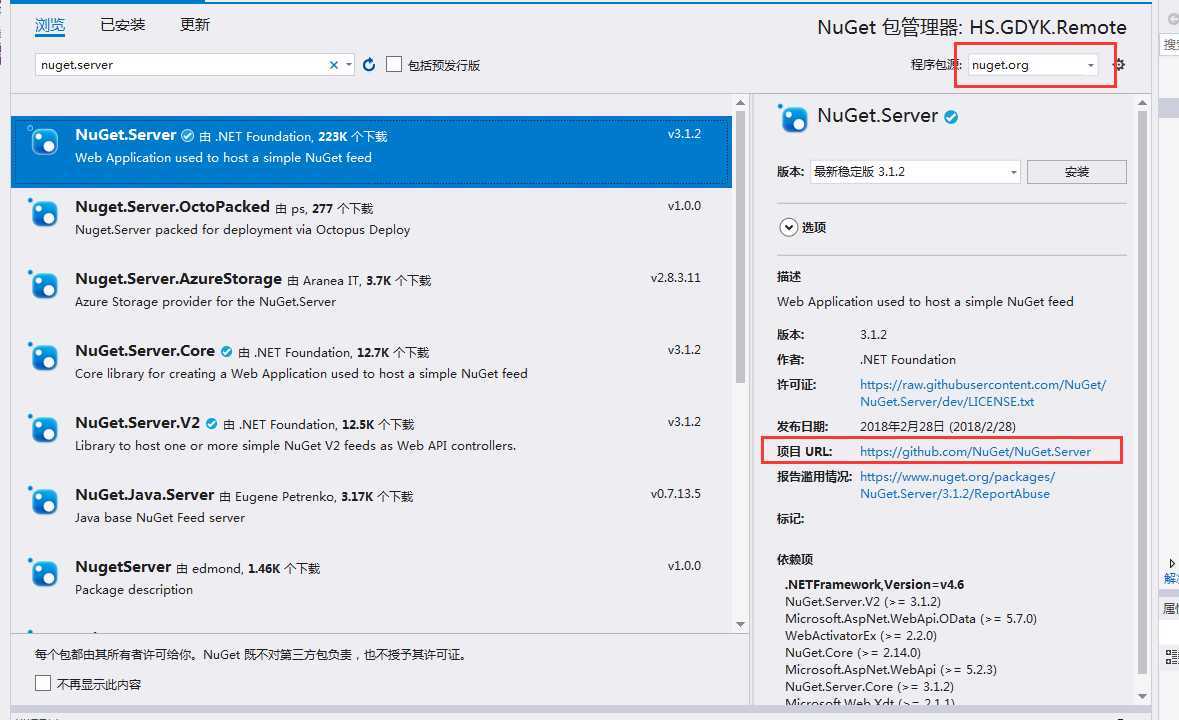Viewport: 1179px width, 720px height.
Task: Click dependency NuGet.Server.V2 (>= 3.1.2)
Action: point(862,601)
